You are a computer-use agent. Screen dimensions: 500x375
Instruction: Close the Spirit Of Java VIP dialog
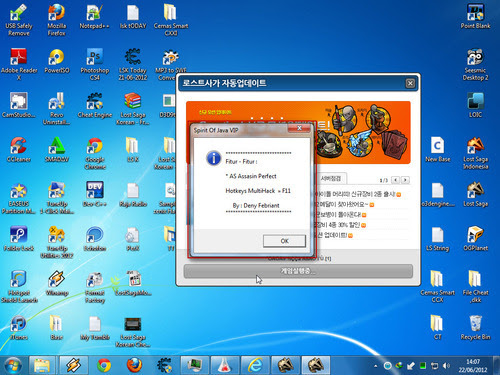(299, 128)
